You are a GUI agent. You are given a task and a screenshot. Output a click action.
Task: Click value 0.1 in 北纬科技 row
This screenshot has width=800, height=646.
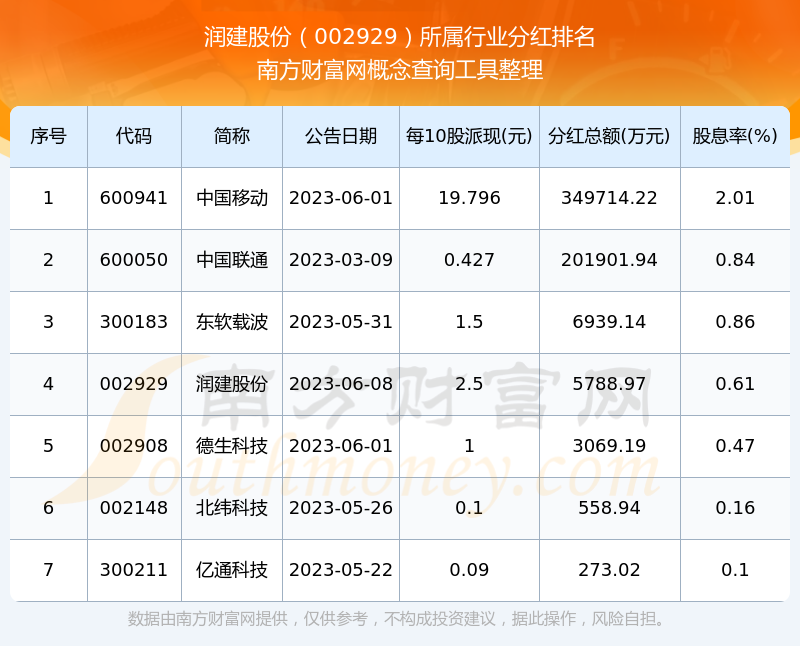click(469, 508)
